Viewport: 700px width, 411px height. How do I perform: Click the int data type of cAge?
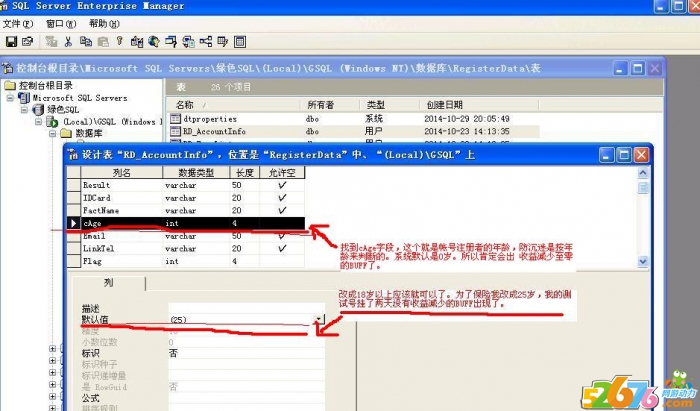tap(196, 223)
